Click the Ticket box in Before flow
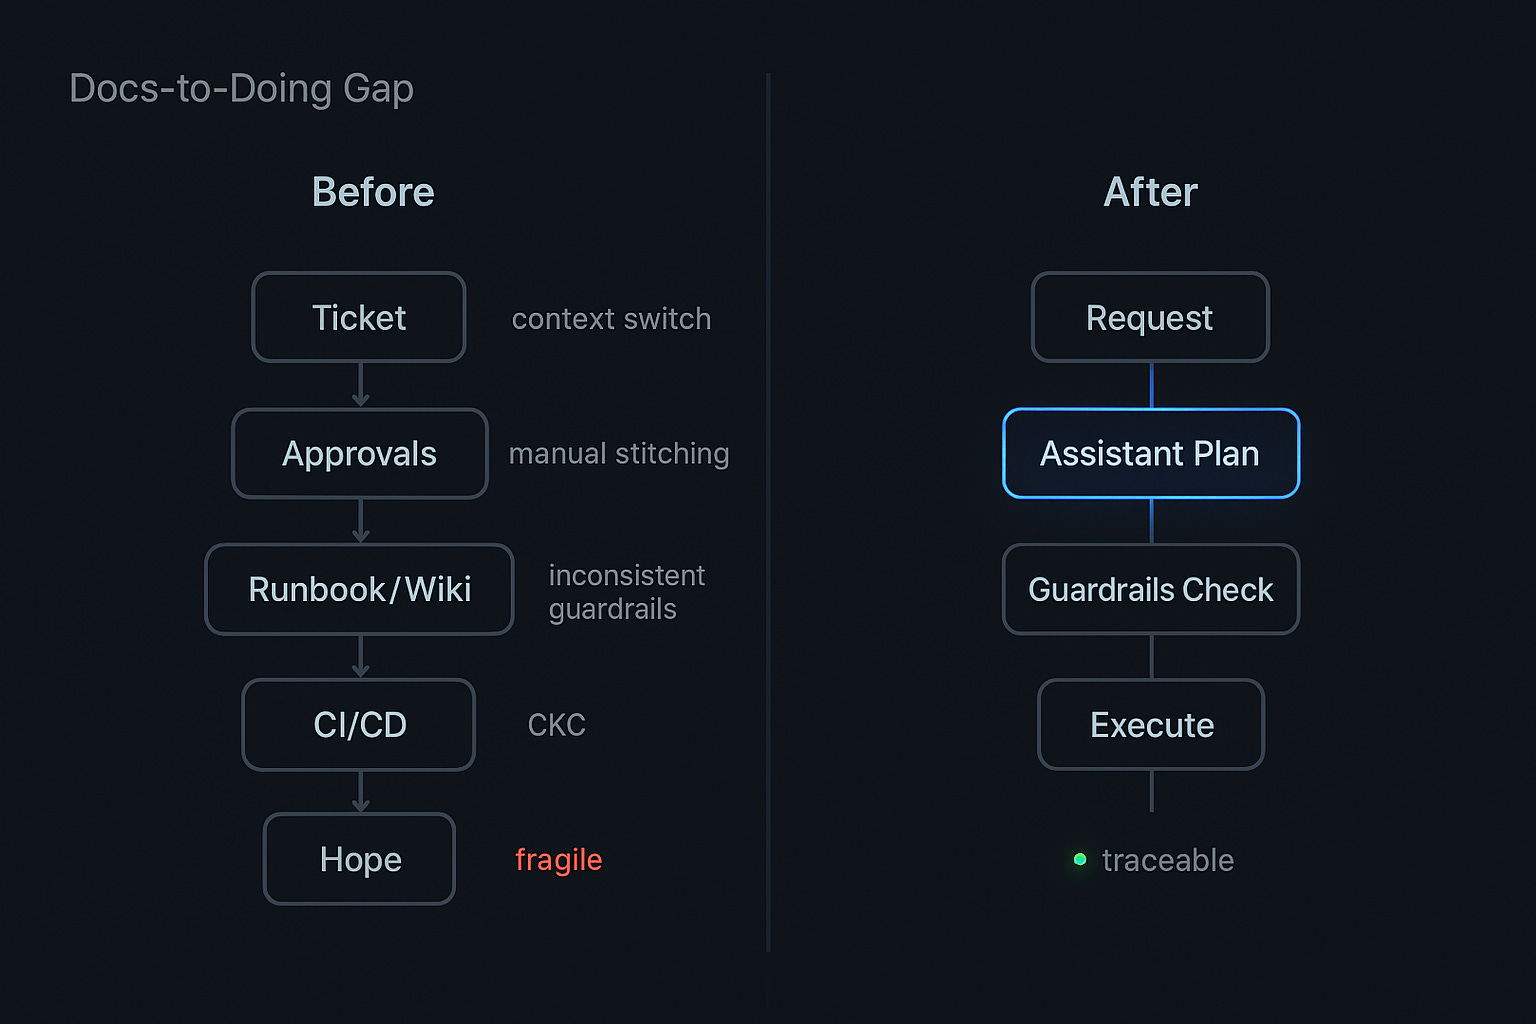This screenshot has width=1536, height=1024. 359,318
